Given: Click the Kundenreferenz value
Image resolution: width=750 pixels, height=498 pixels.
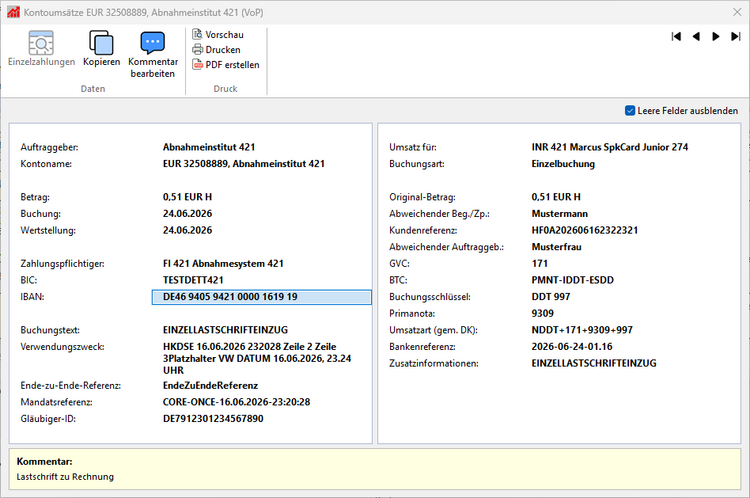Looking at the screenshot, I should point(585,230).
